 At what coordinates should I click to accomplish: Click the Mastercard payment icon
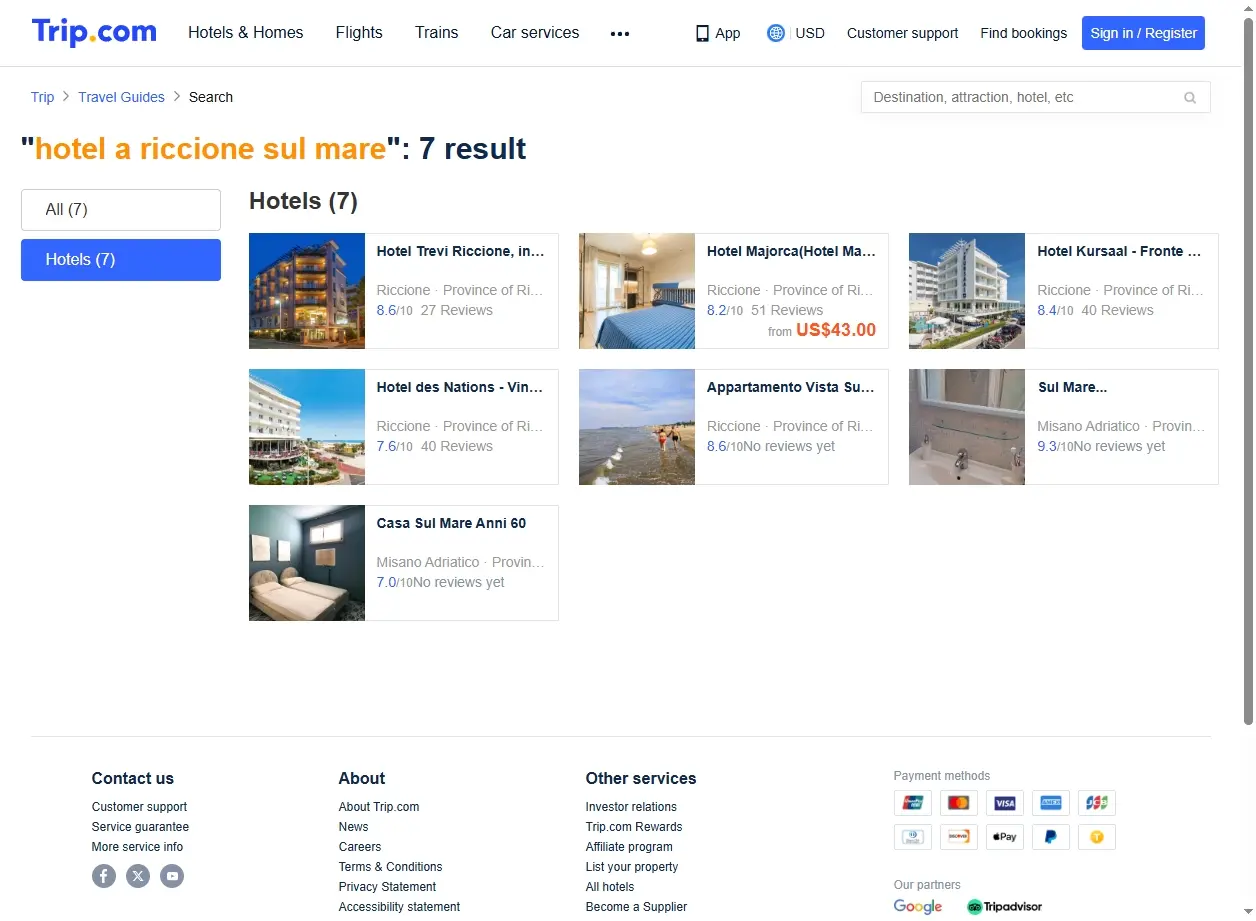point(958,803)
